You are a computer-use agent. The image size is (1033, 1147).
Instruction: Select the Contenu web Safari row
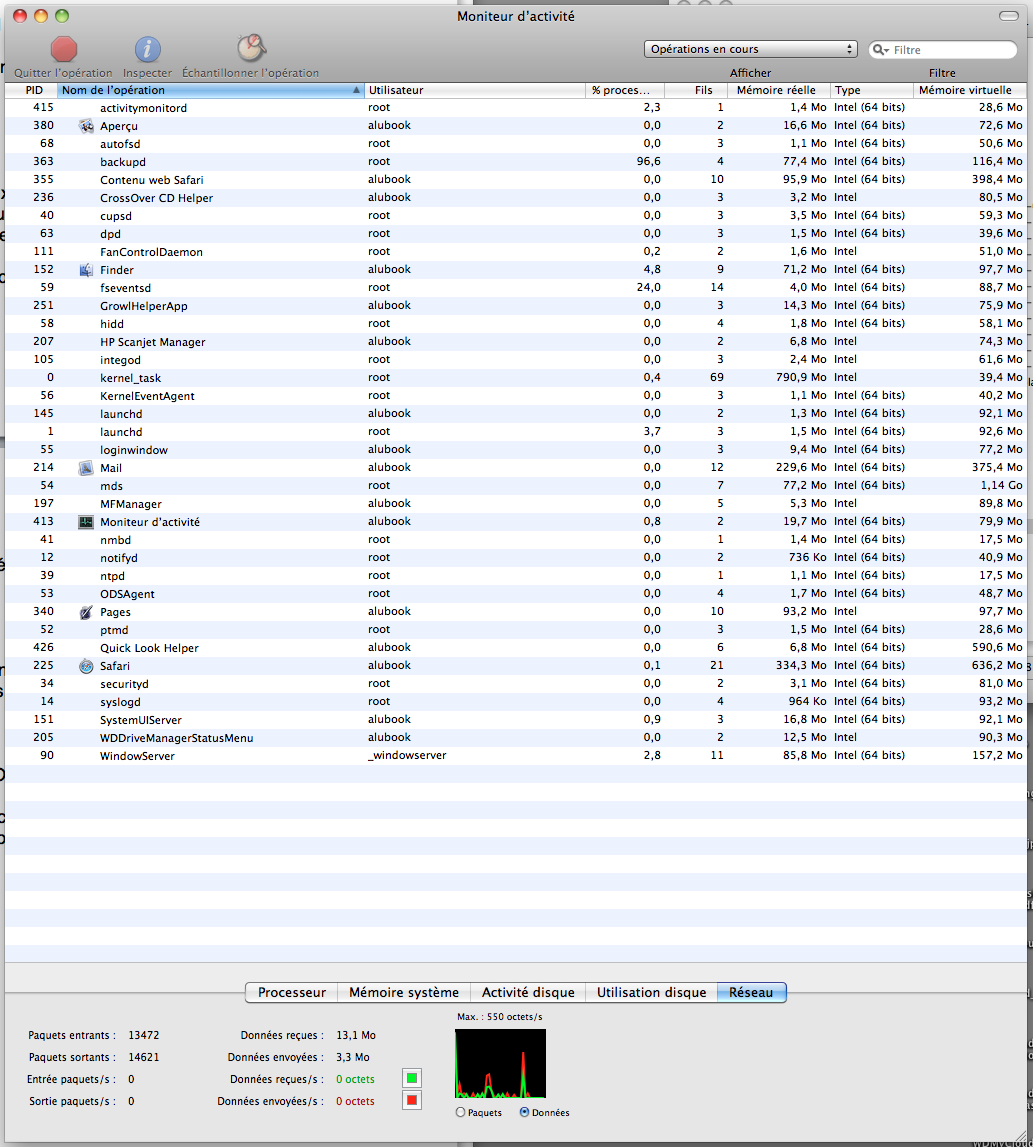[516, 180]
